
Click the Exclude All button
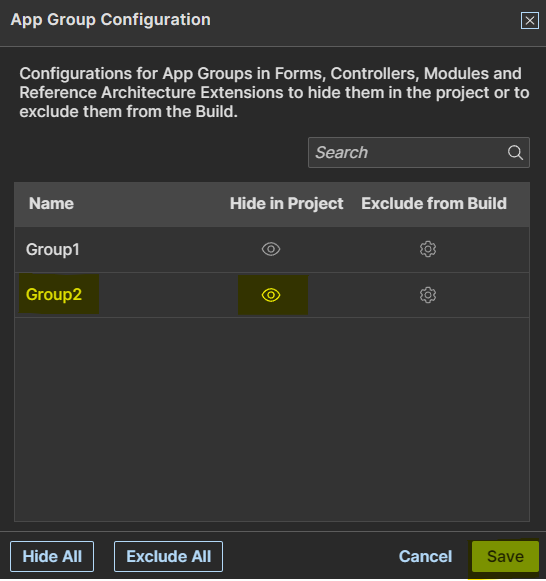[169, 557]
